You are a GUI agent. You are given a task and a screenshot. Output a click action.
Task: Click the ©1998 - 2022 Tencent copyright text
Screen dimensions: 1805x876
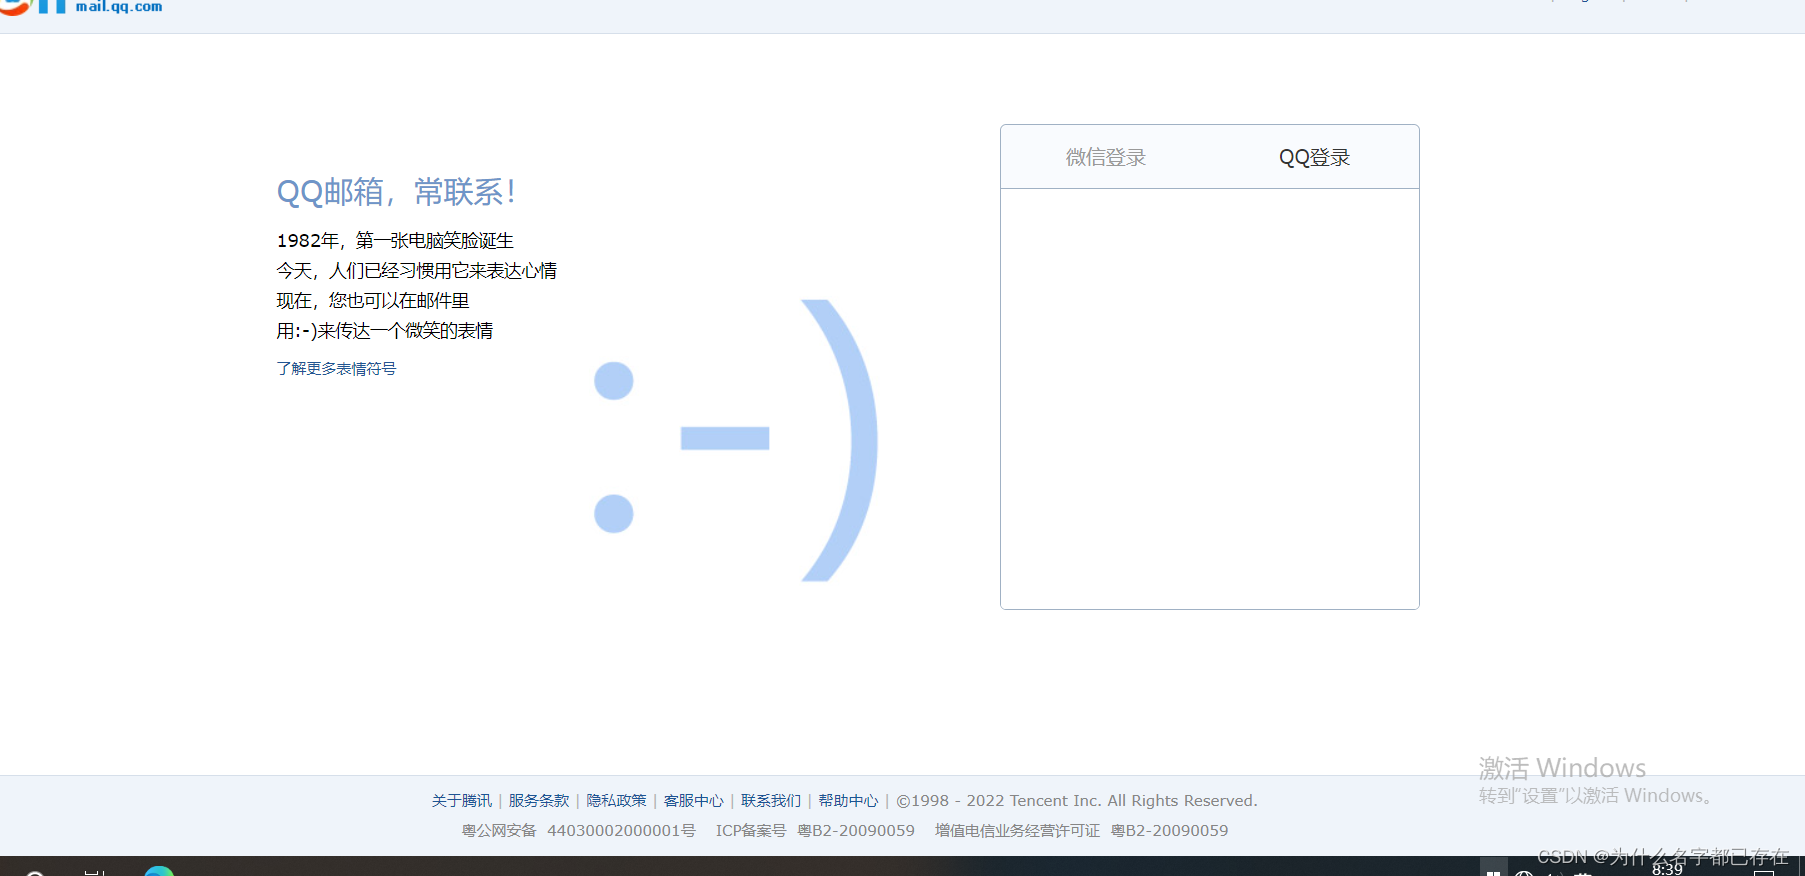coord(1077,801)
